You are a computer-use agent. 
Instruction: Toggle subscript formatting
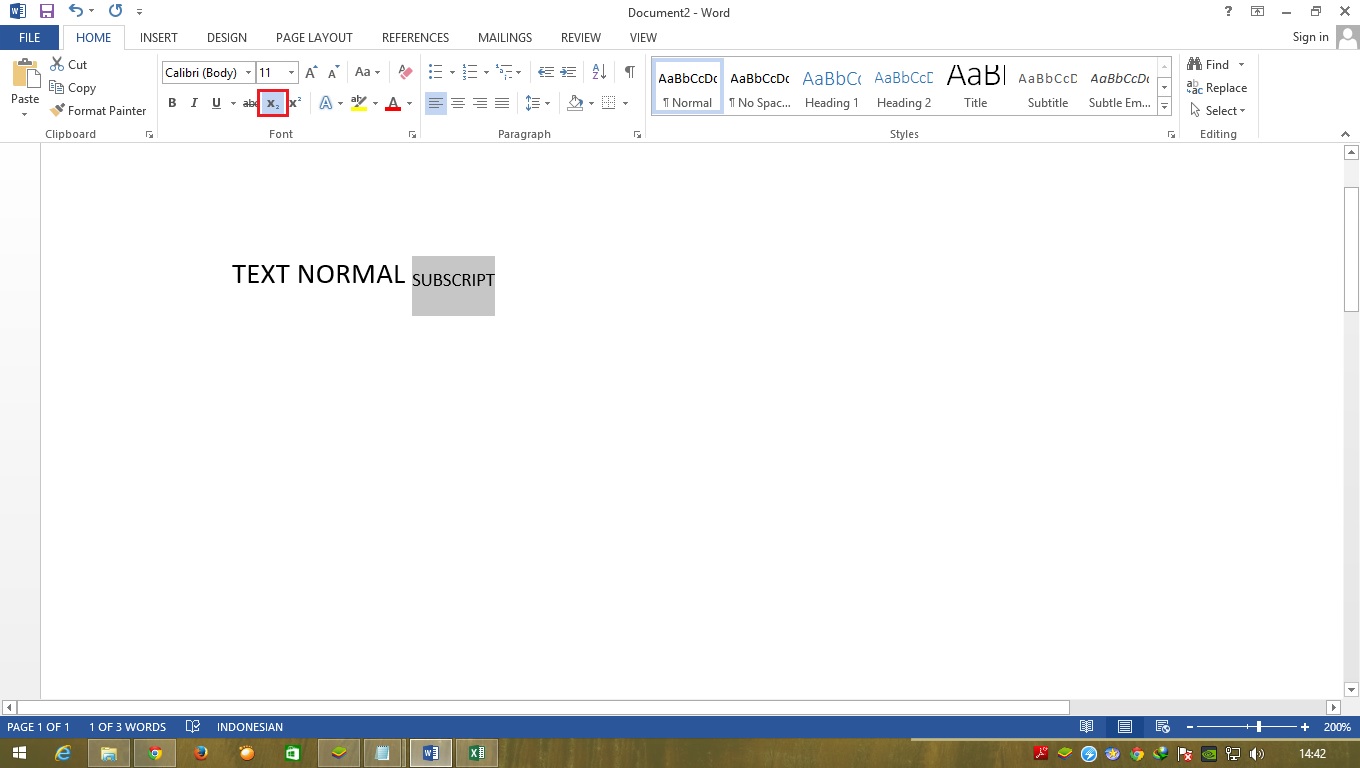click(272, 103)
